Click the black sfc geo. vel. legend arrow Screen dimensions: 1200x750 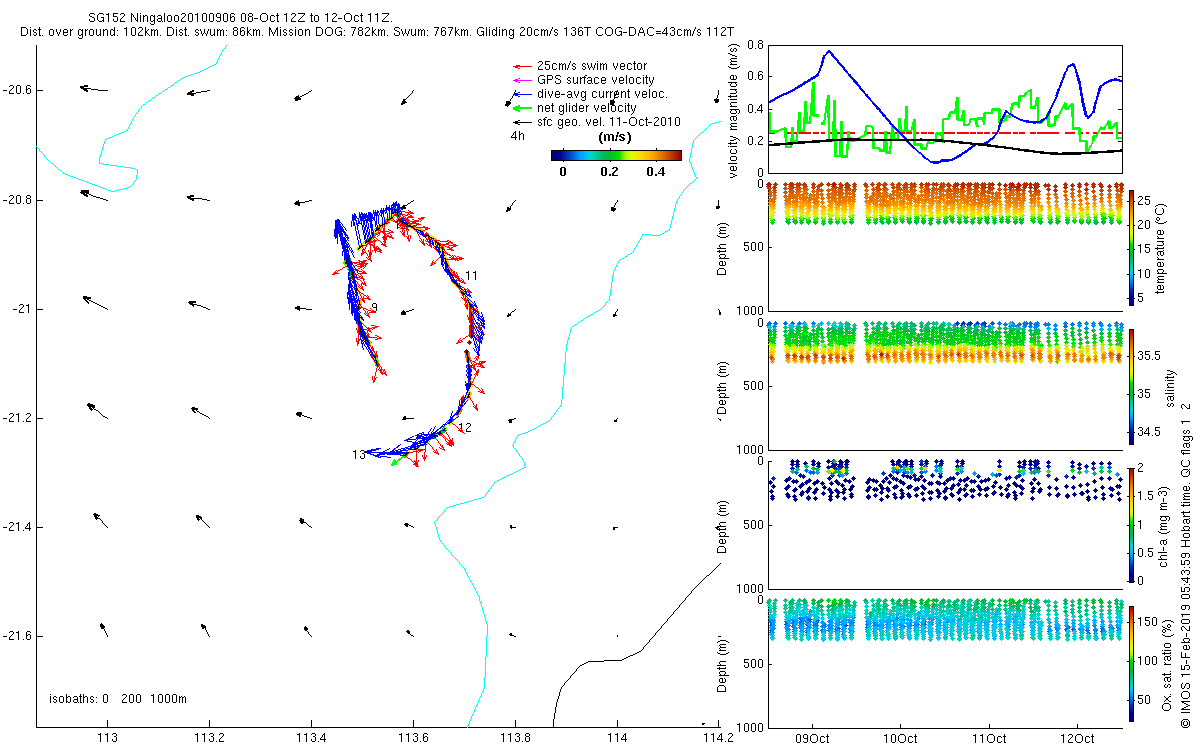pyautogui.click(x=520, y=122)
